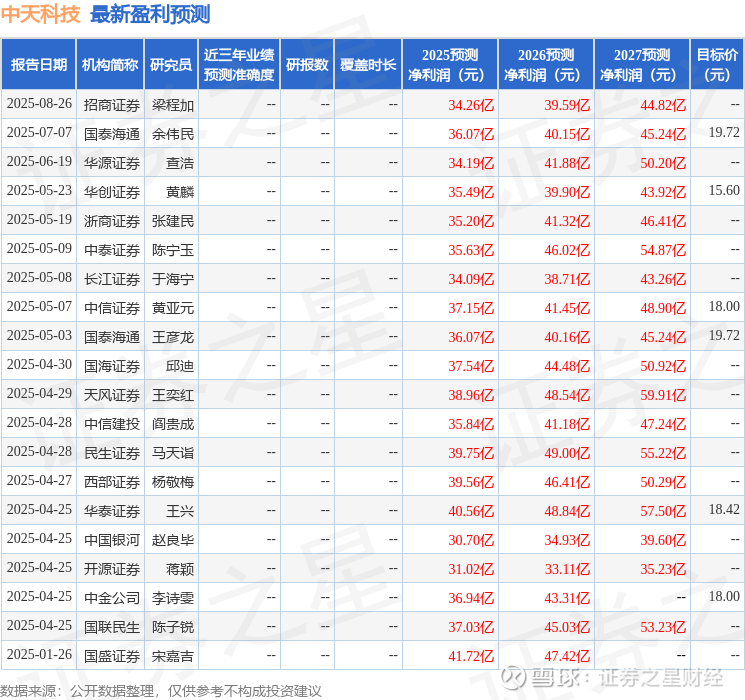Image resolution: width=745 pixels, height=700 pixels.
Task: Select 招商证券 institution cell
Action: pos(112,105)
